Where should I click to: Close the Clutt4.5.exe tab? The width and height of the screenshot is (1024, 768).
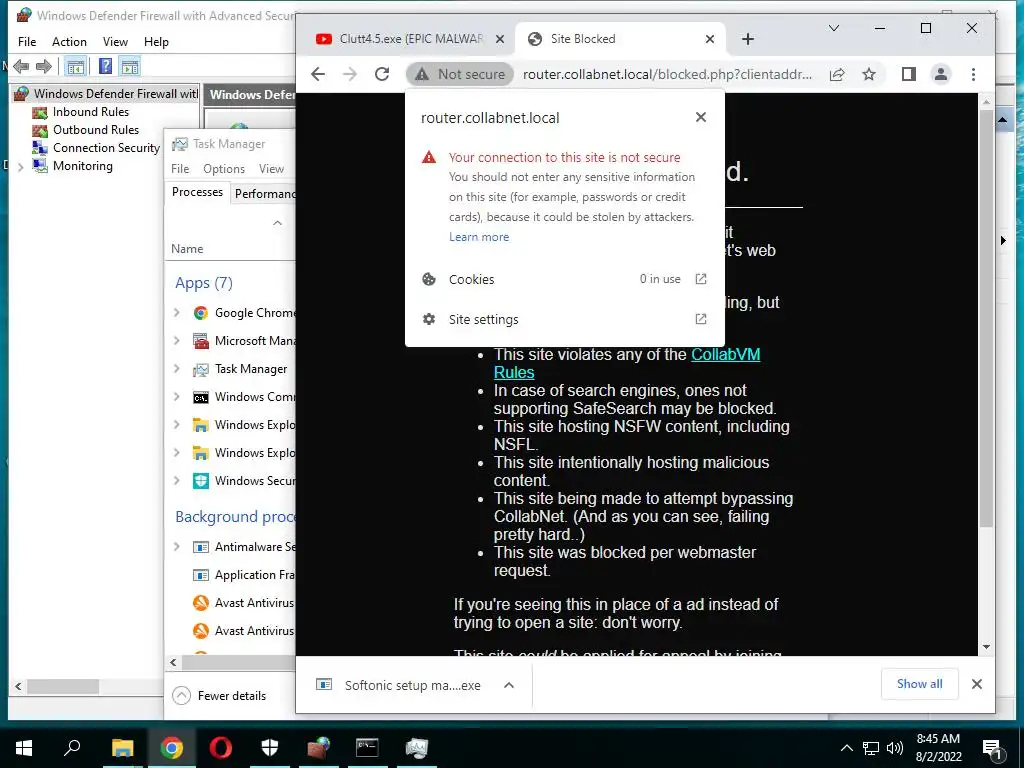point(500,39)
